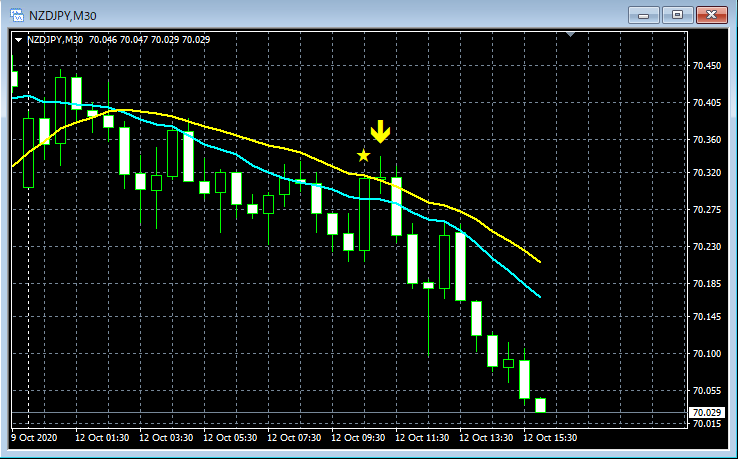This screenshot has width=738, height=459.
Task: Click the 70.360 price scale label
Action: tap(707, 140)
